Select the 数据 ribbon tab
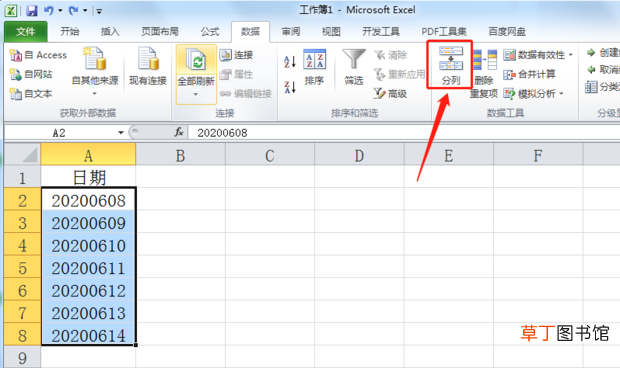Image resolution: width=620 pixels, height=368 pixels. click(251, 32)
